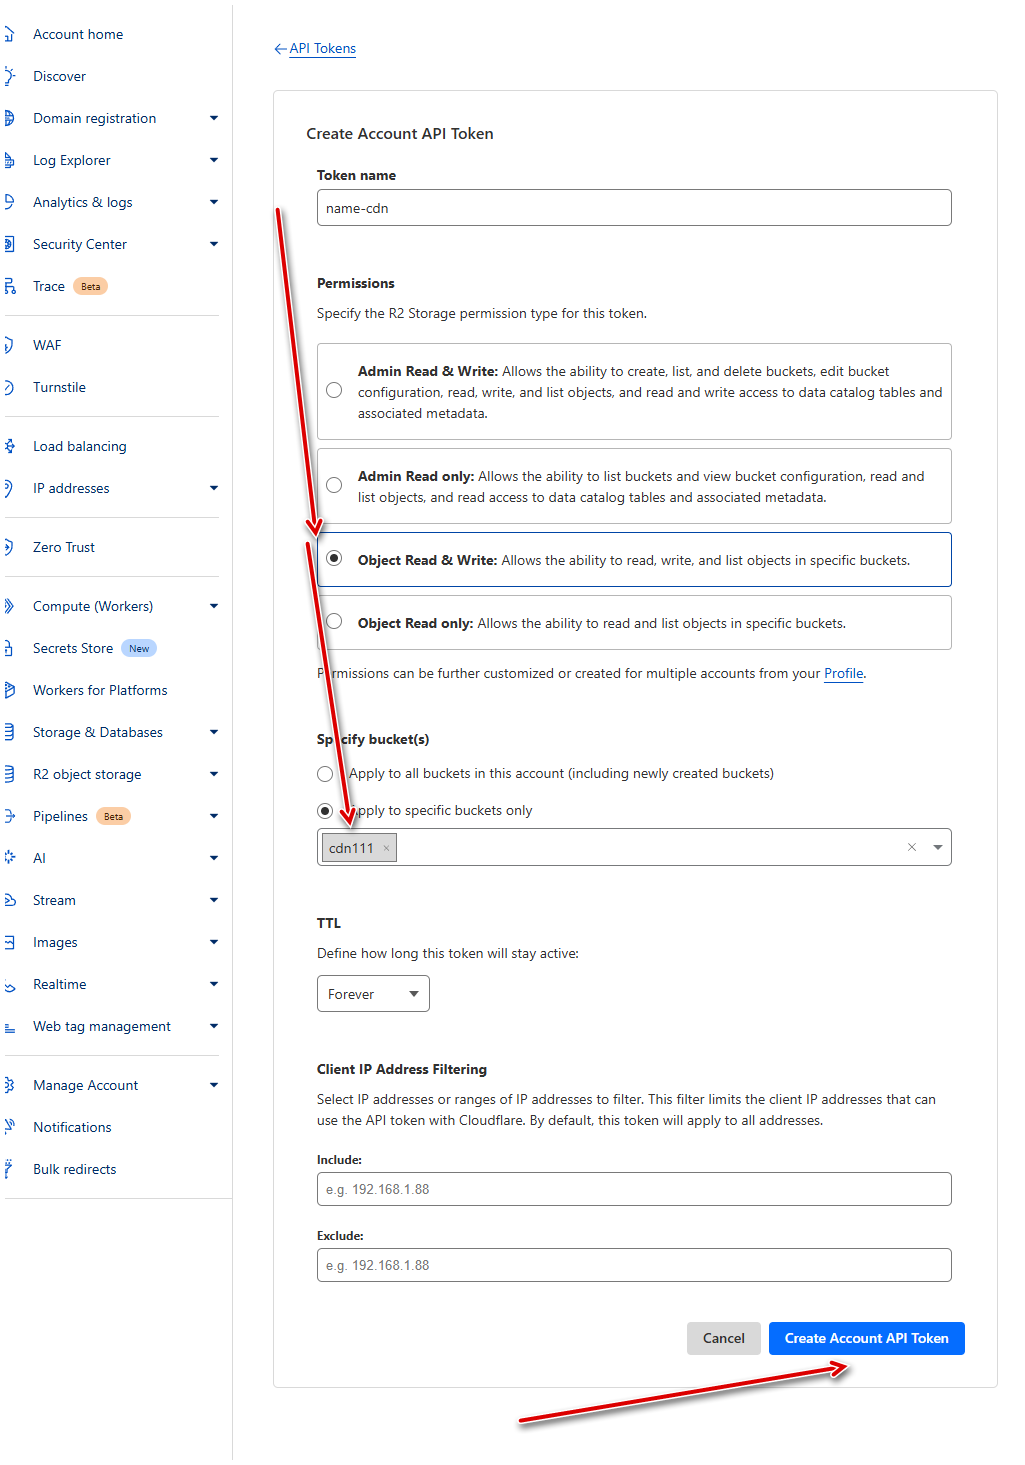1025x1465 pixels.
Task: Click the Create Account API Token button
Action: point(866,1338)
